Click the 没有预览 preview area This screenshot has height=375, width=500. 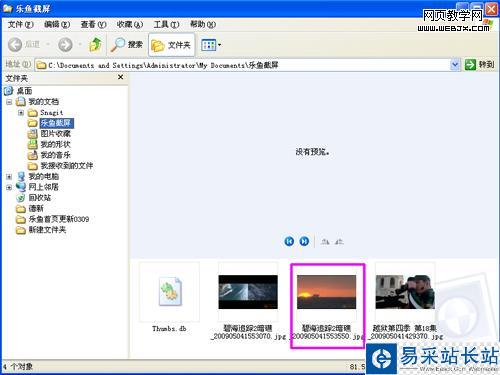(x=312, y=152)
